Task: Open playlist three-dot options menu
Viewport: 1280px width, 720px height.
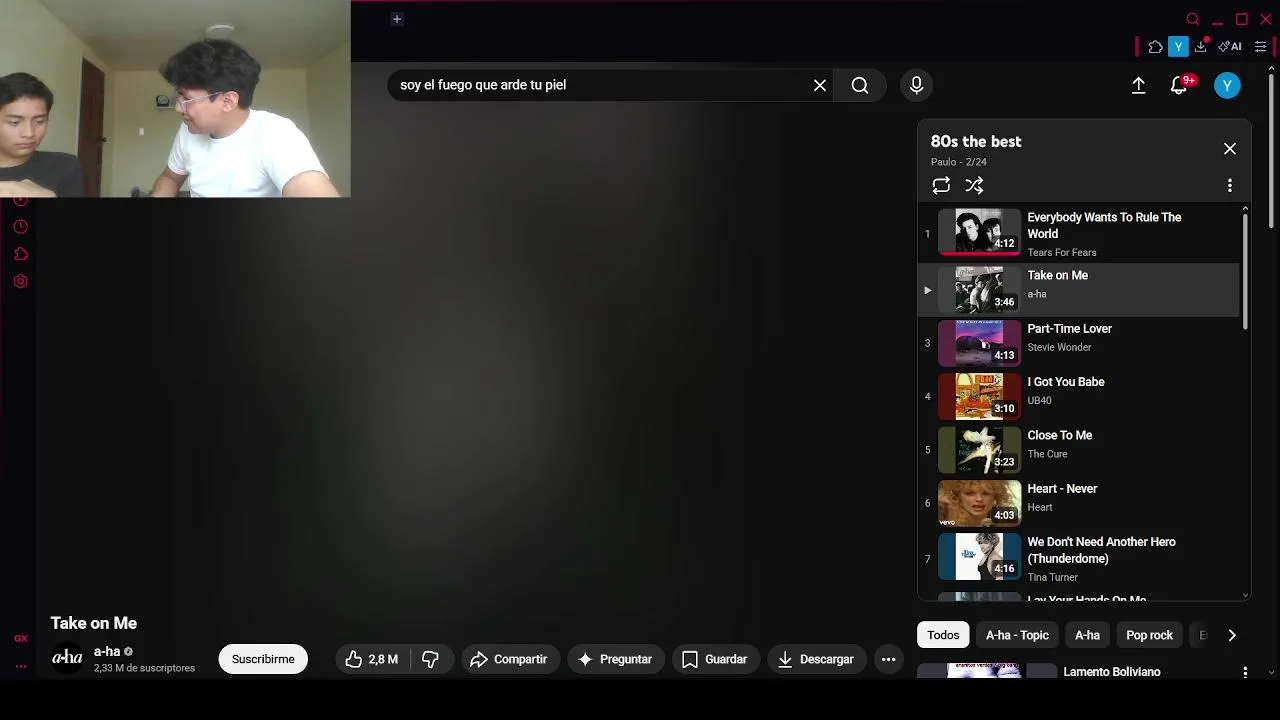Action: coord(1230,185)
